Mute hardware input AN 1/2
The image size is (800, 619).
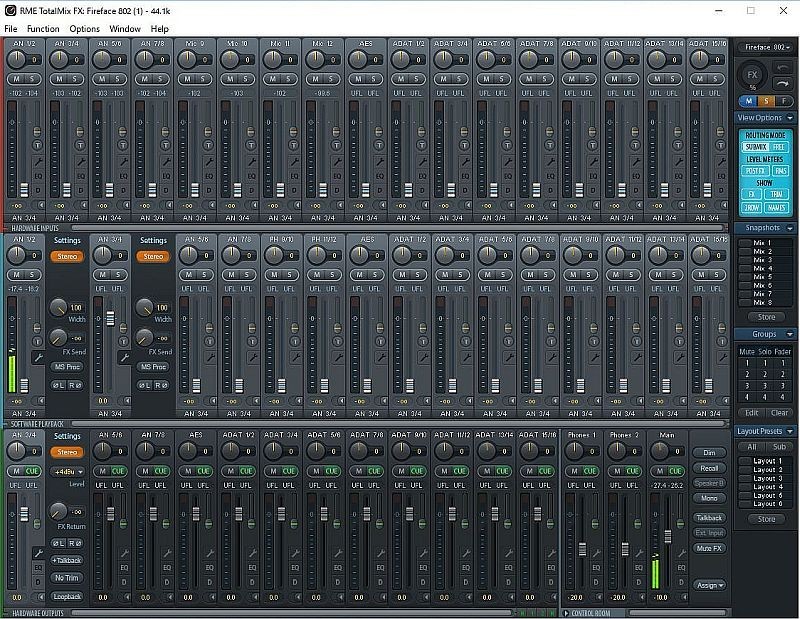pyautogui.click(x=17, y=79)
